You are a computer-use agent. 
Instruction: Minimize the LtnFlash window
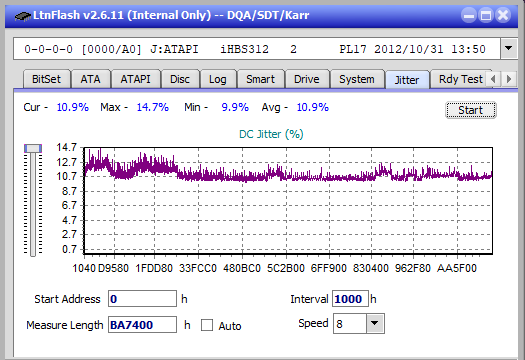[469, 15]
